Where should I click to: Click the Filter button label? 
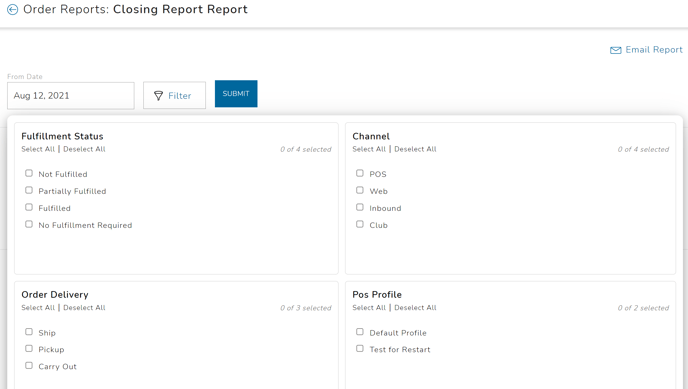179,96
